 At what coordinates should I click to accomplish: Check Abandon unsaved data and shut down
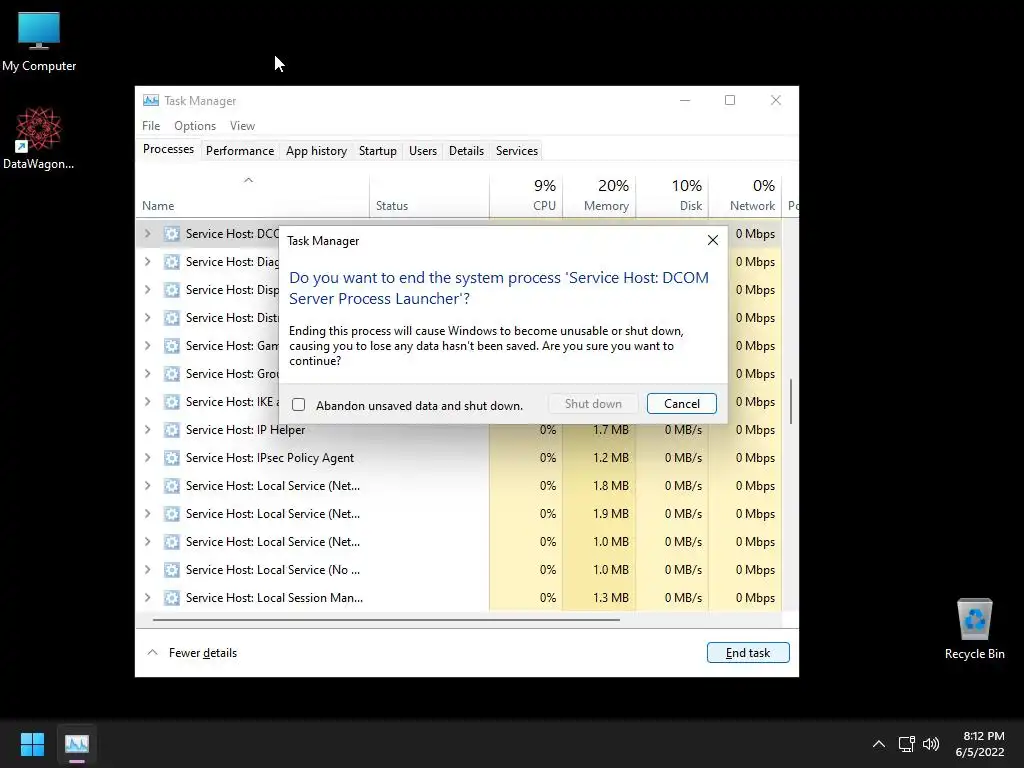coord(298,405)
